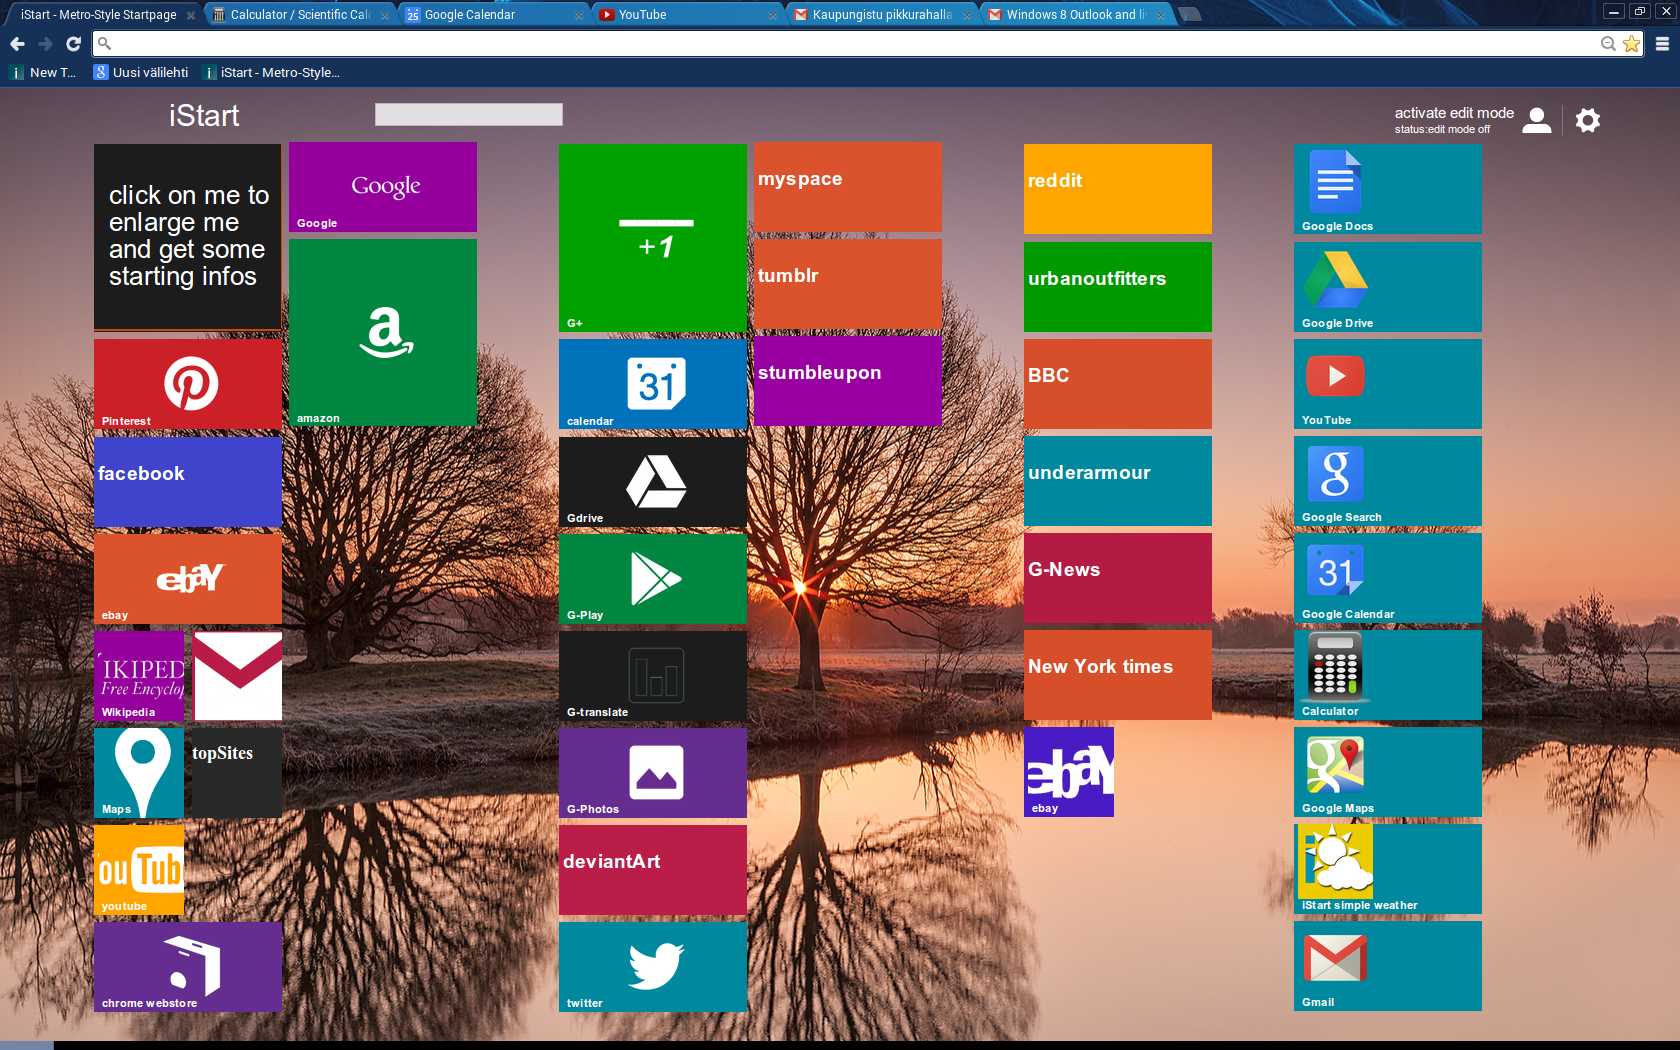Open the Pinterest tile
This screenshot has height=1050, width=1680.
(x=187, y=384)
